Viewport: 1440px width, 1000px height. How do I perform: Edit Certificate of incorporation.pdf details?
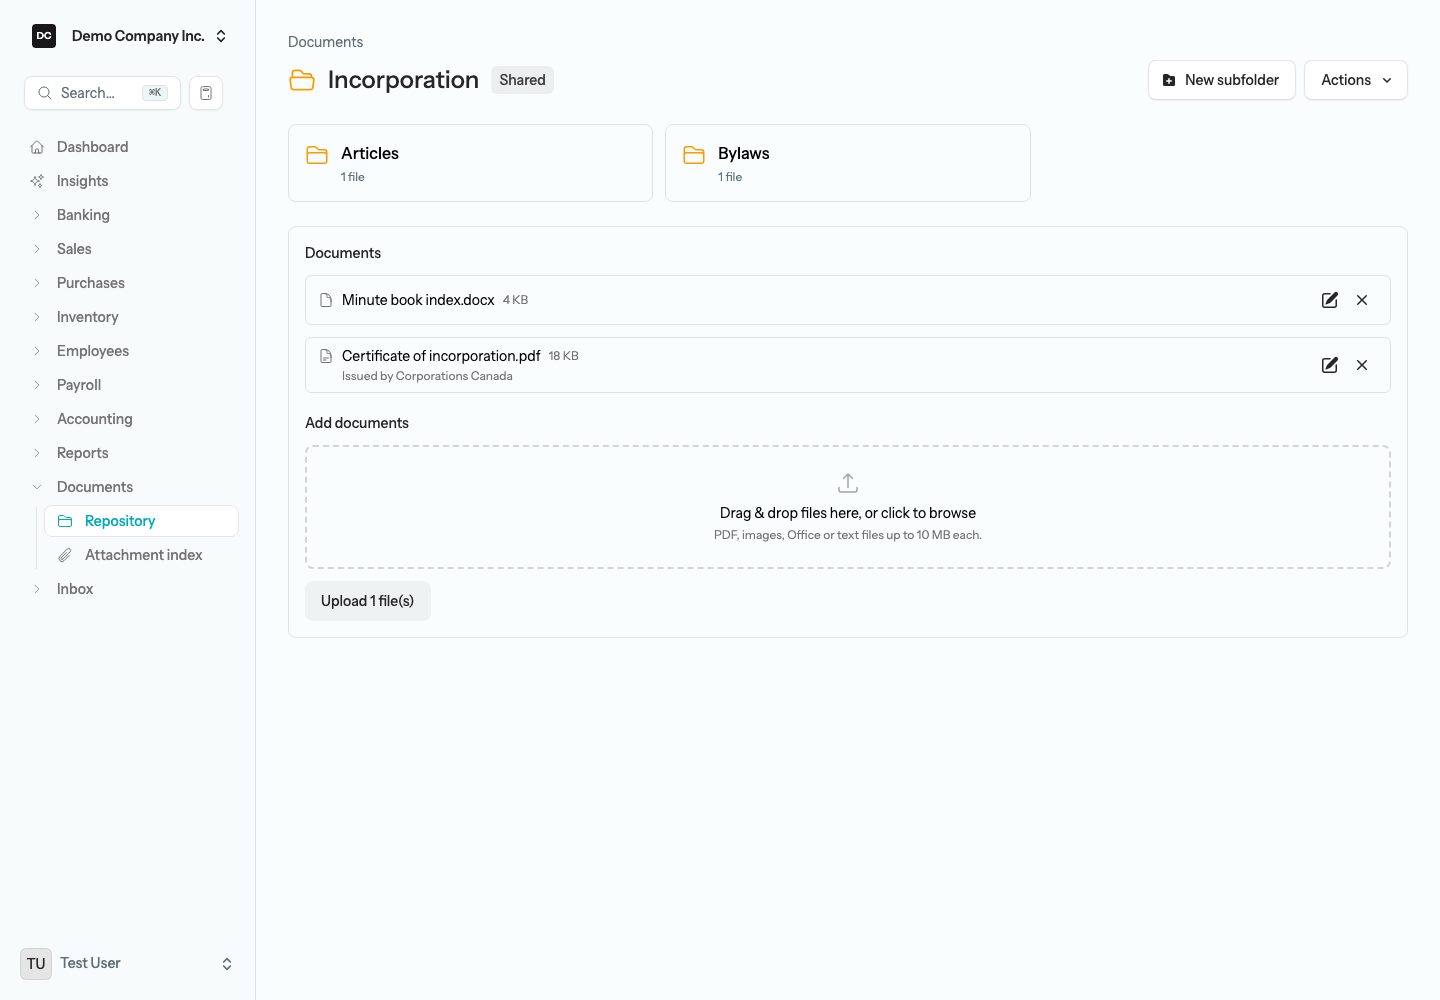pos(1330,365)
